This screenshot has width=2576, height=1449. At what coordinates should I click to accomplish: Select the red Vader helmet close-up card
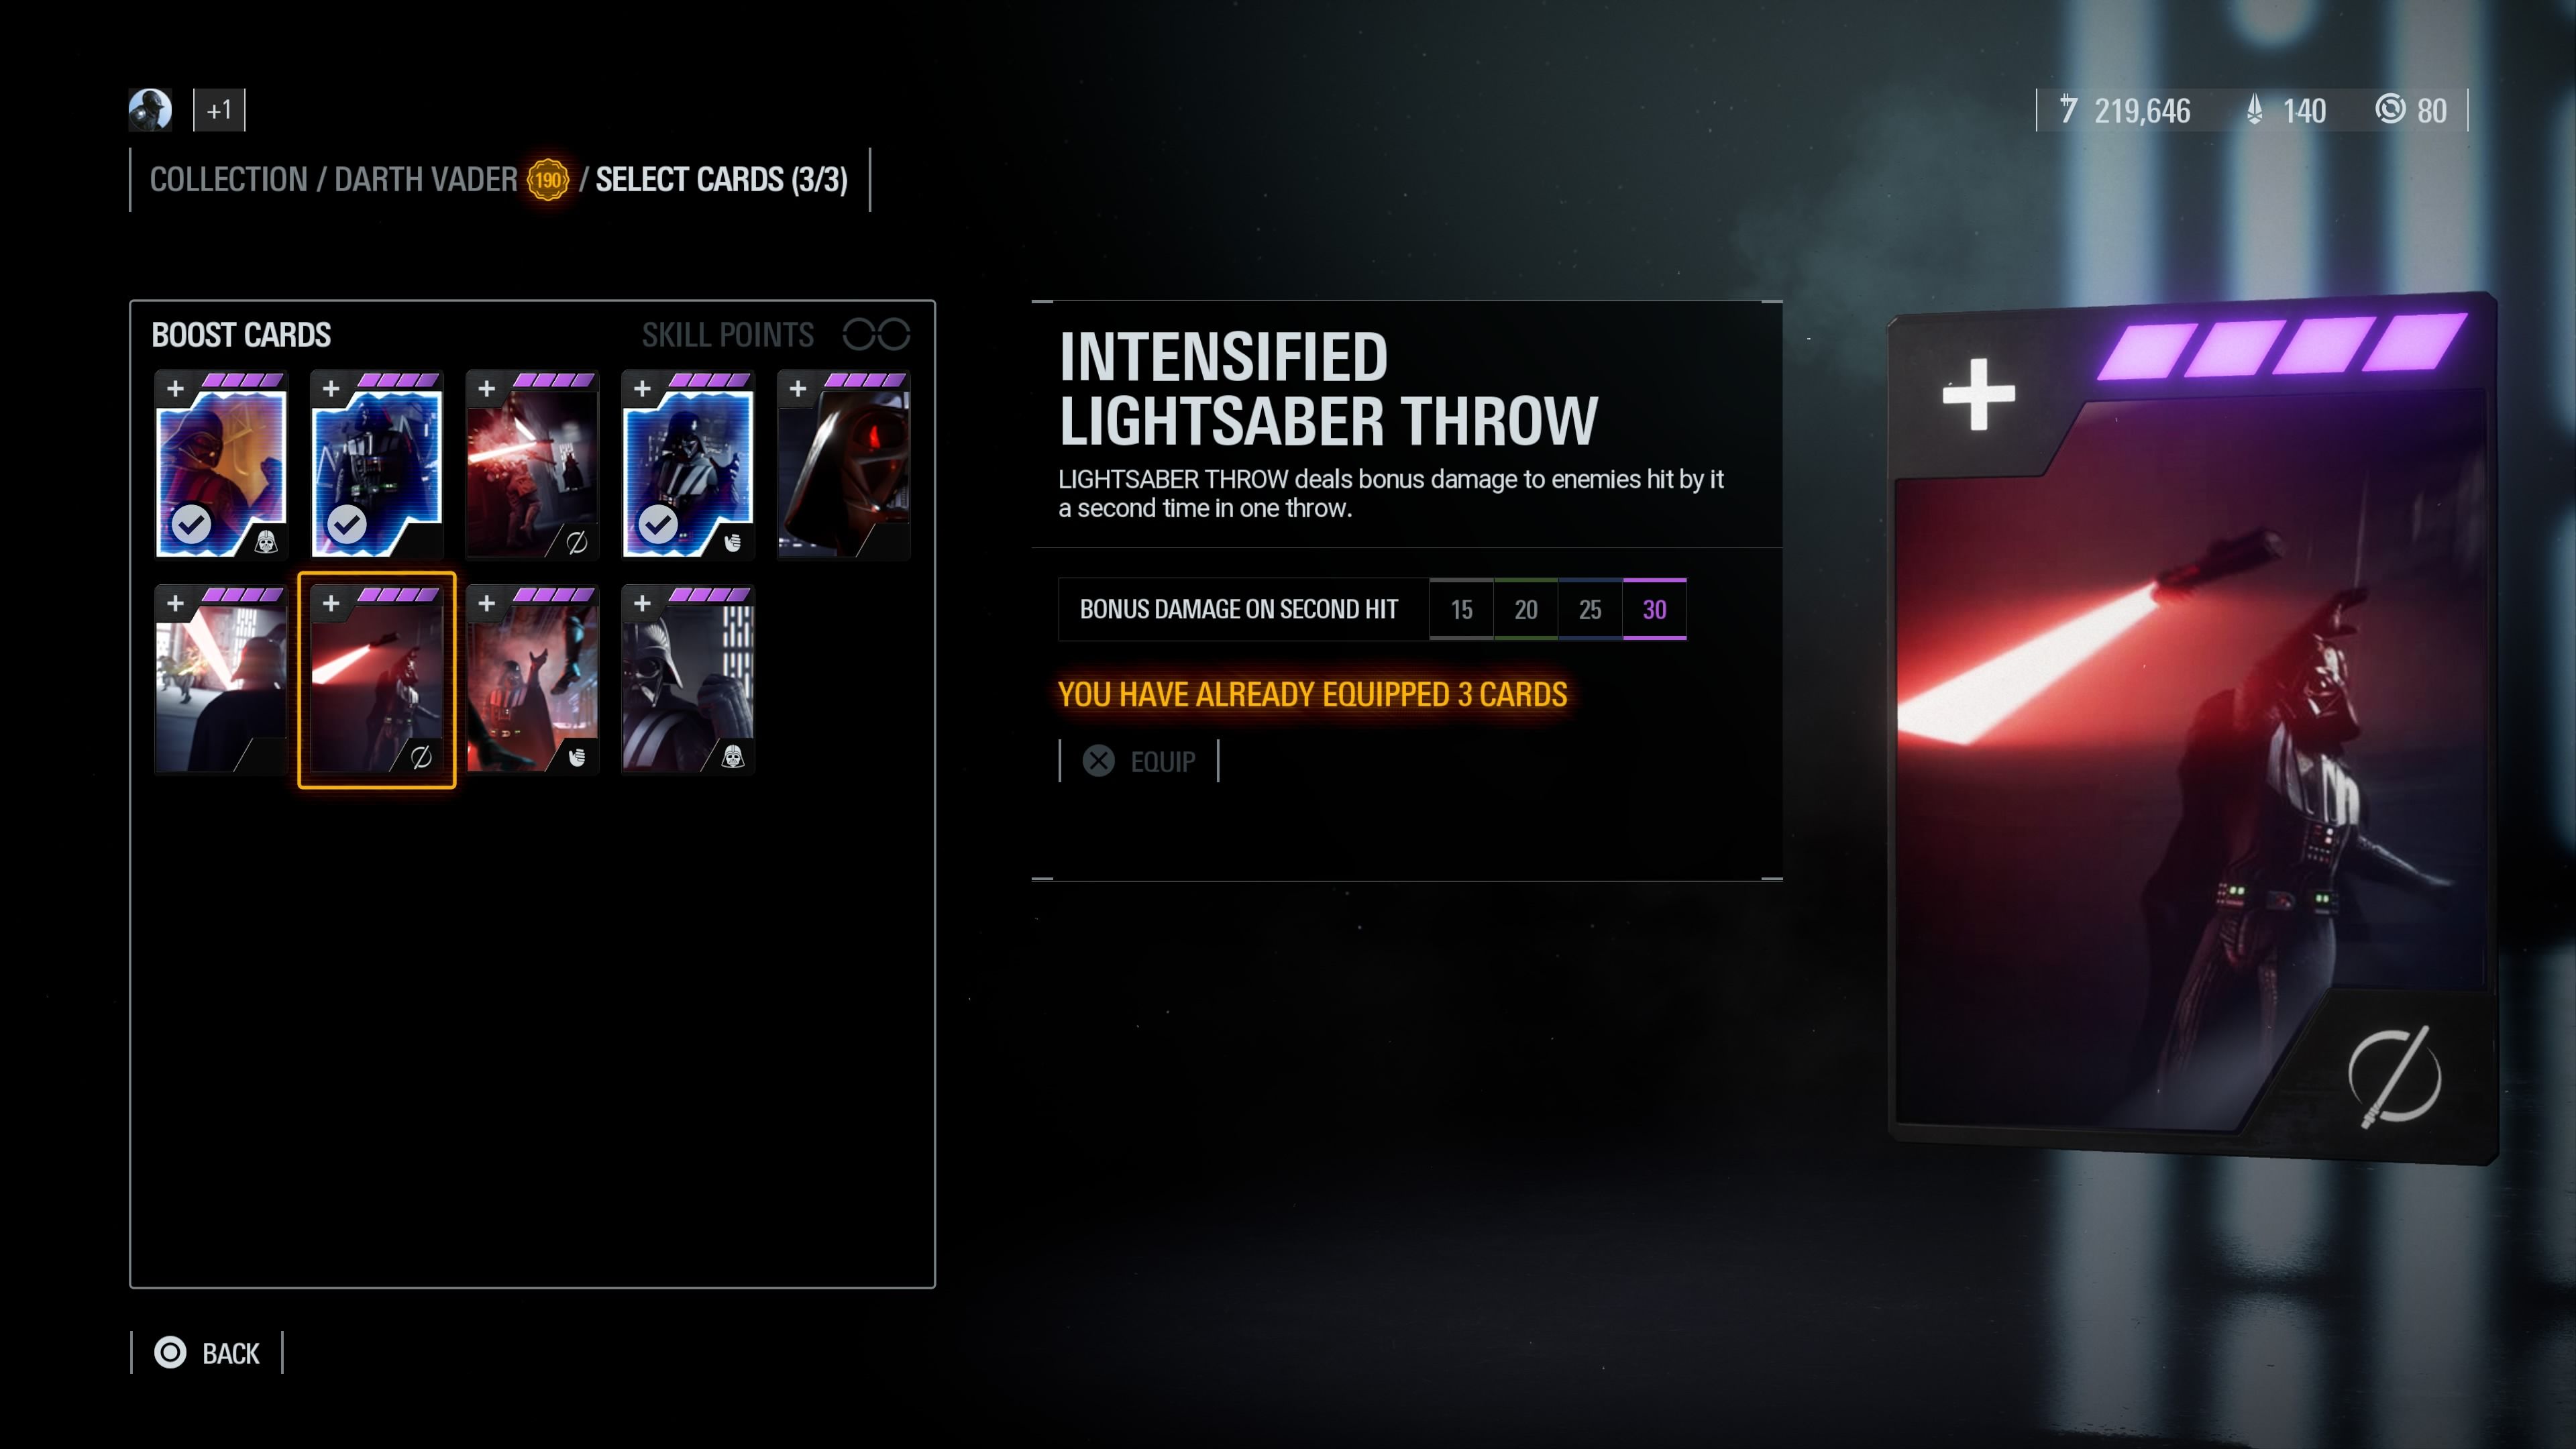(843, 465)
